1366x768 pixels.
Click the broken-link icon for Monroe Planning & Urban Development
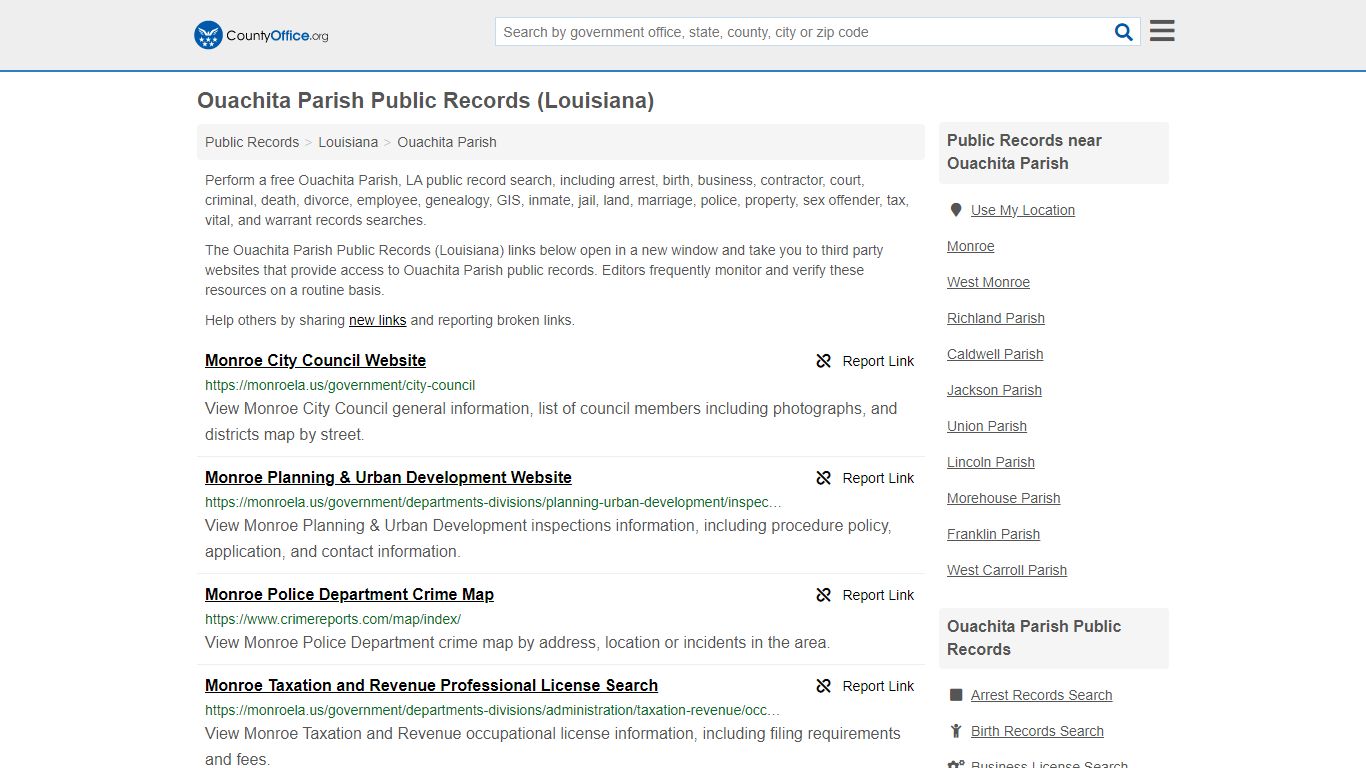(824, 478)
